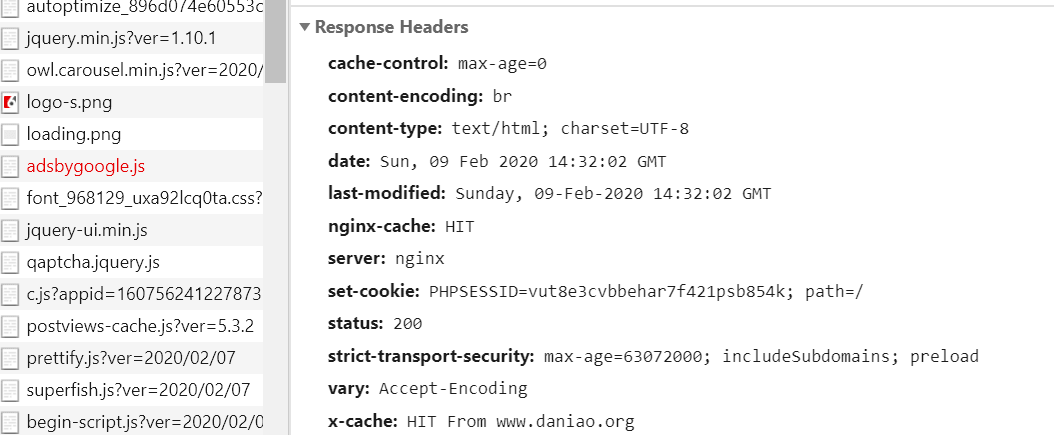Viewport: 1054px width, 435px height.
Task: Click the Response Headers section title
Action: [x=391, y=27]
